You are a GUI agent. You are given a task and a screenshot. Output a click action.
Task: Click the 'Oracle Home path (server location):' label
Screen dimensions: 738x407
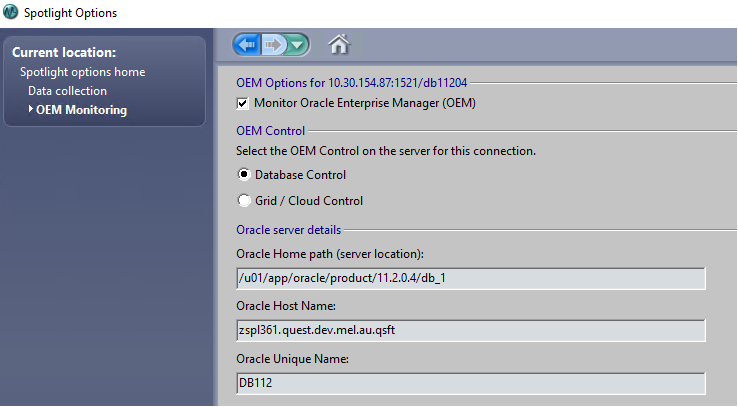[330, 254]
